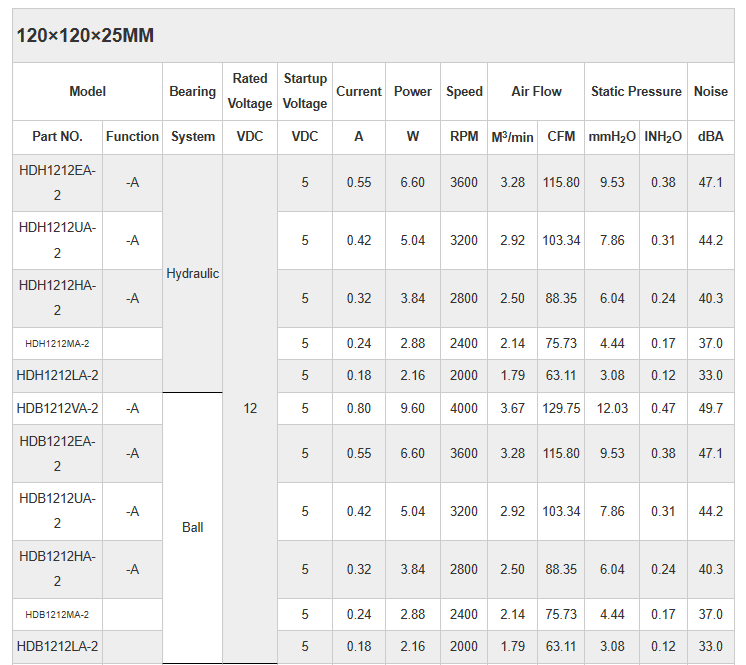The image size is (746, 665).
Task: Open part number HDB1212VA-2
Action: pyautogui.click(x=57, y=408)
